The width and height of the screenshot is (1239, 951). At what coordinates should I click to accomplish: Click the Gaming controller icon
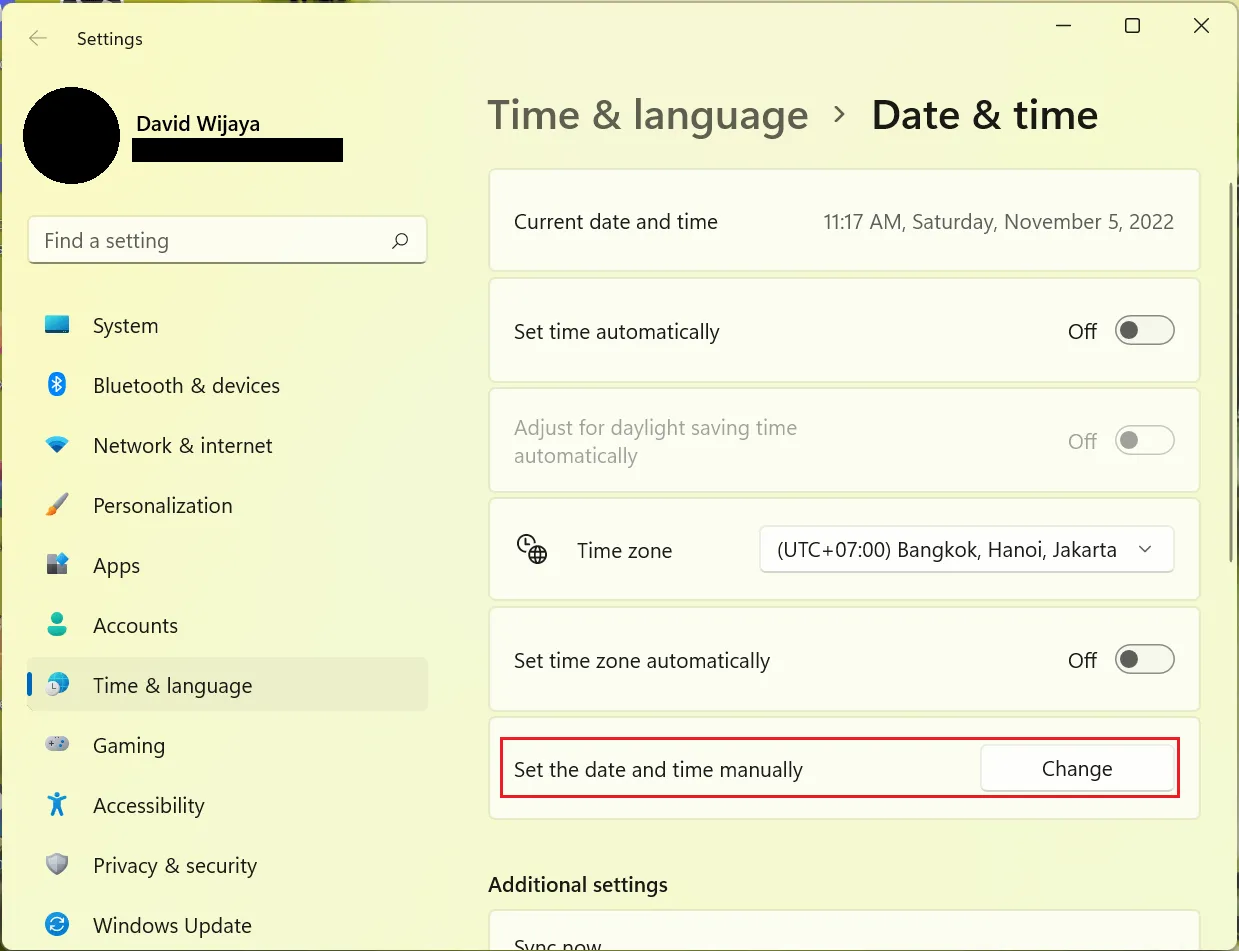[x=57, y=745]
